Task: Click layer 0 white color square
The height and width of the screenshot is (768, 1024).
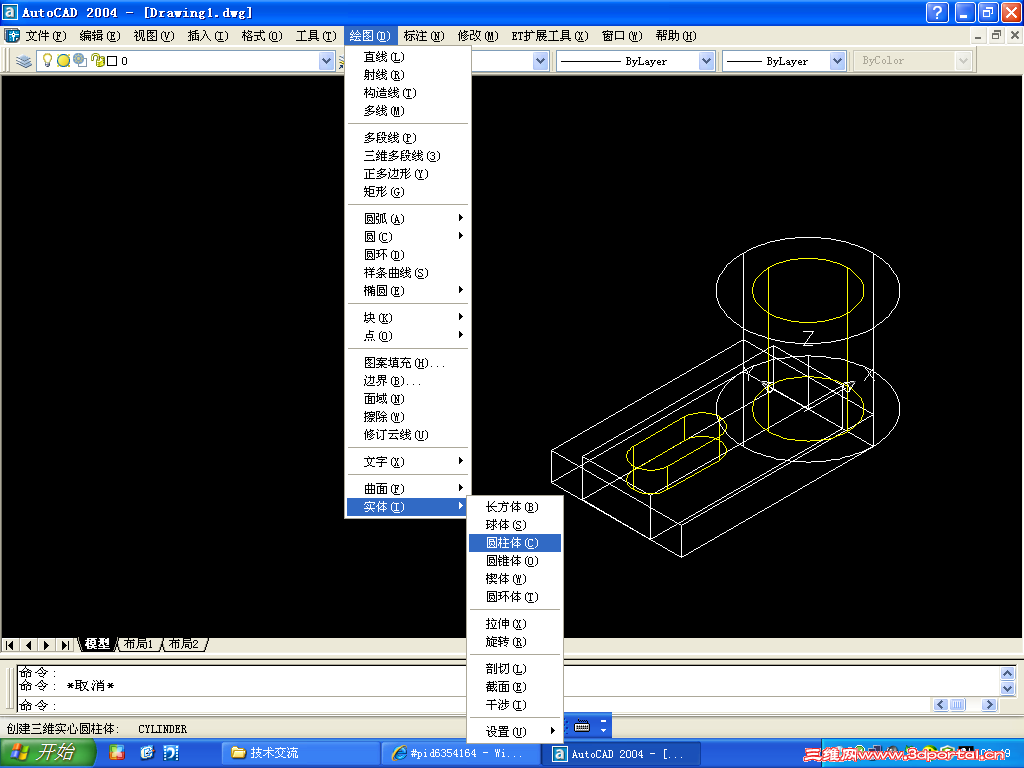Action: 112,61
